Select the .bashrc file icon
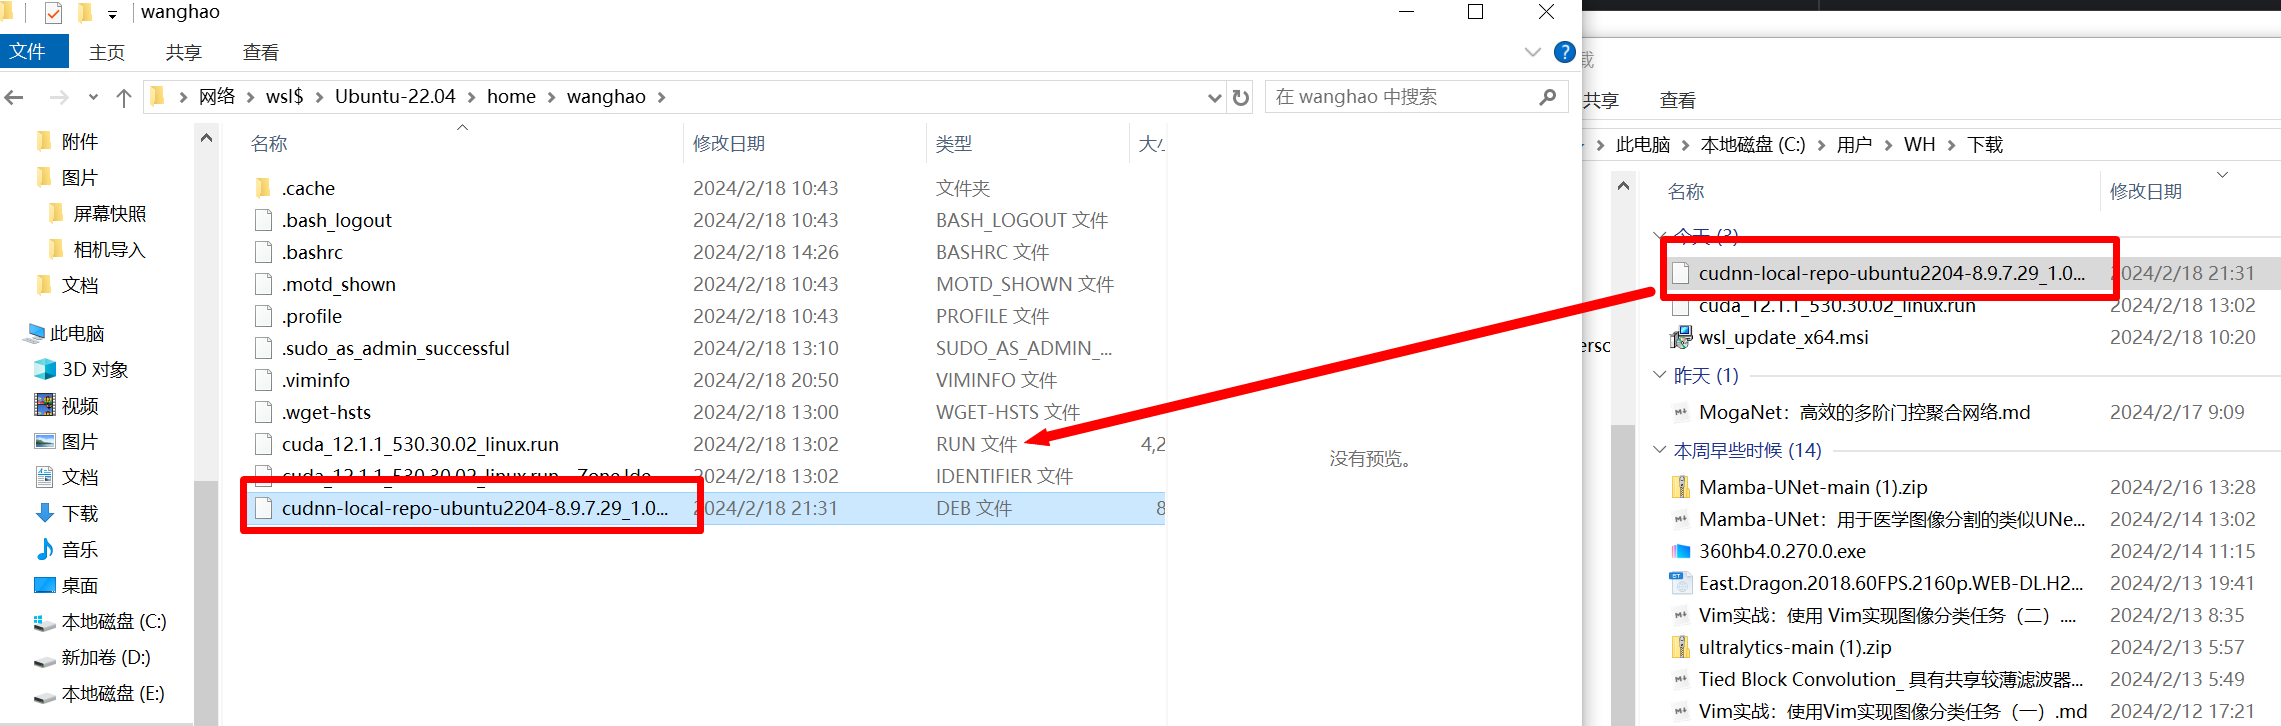This screenshot has width=2281, height=726. 264,252
